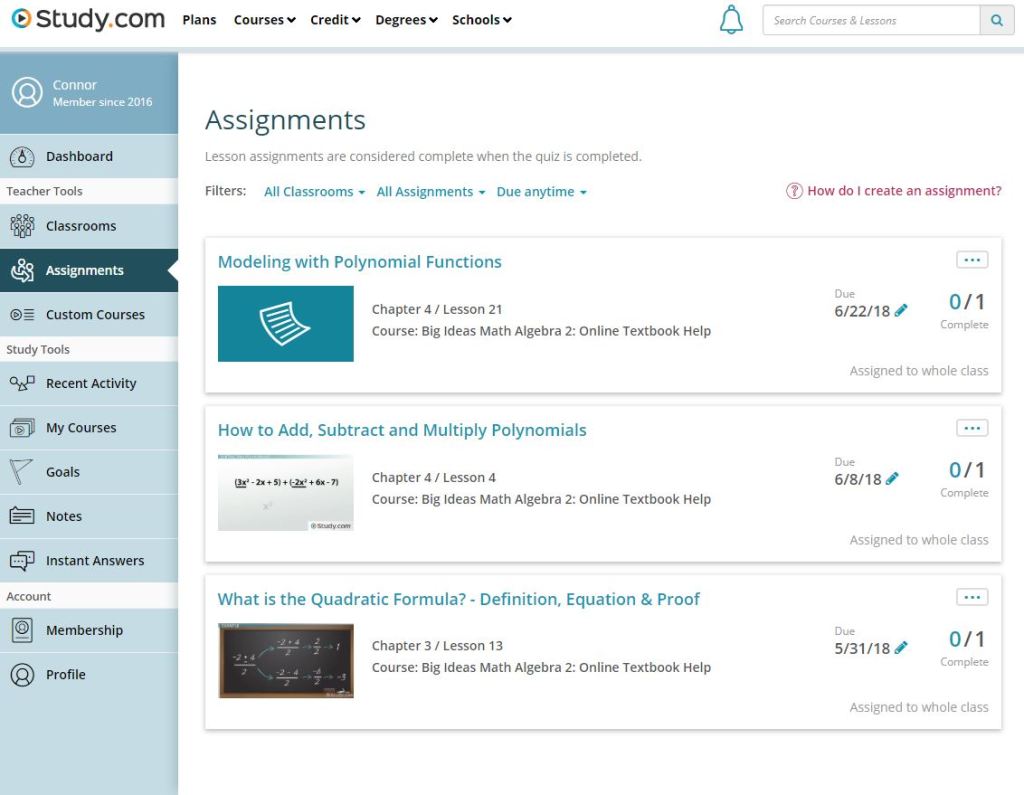Screen dimensions: 1024x795
Task: Open the Due anytime filter dropdown
Action: pyautogui.click(x=541, y=191)
